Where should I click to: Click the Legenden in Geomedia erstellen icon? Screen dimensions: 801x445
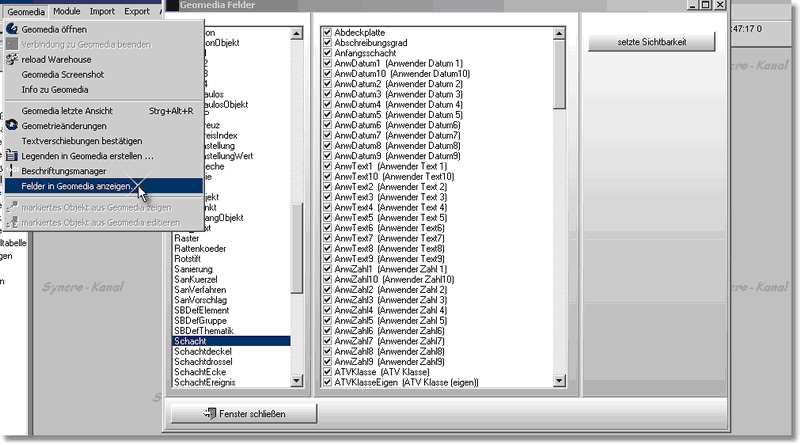click(12, 156)
